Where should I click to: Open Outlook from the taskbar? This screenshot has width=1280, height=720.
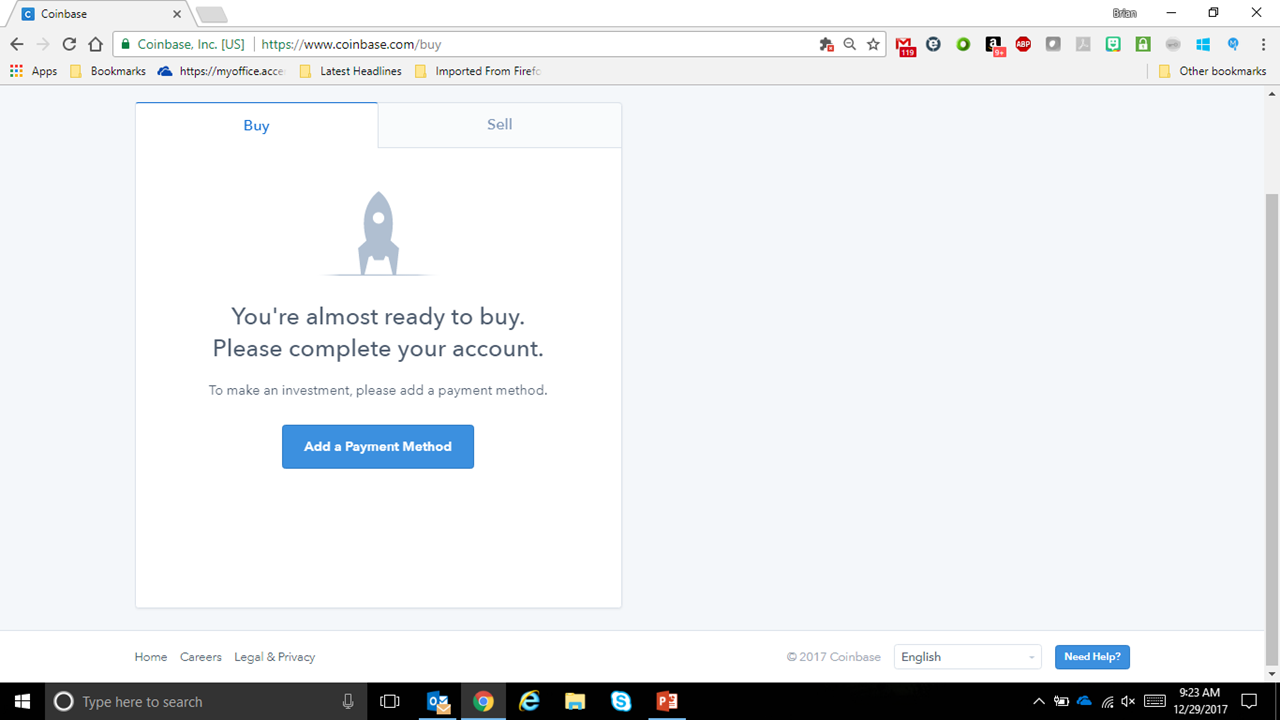tap(438, 701)
